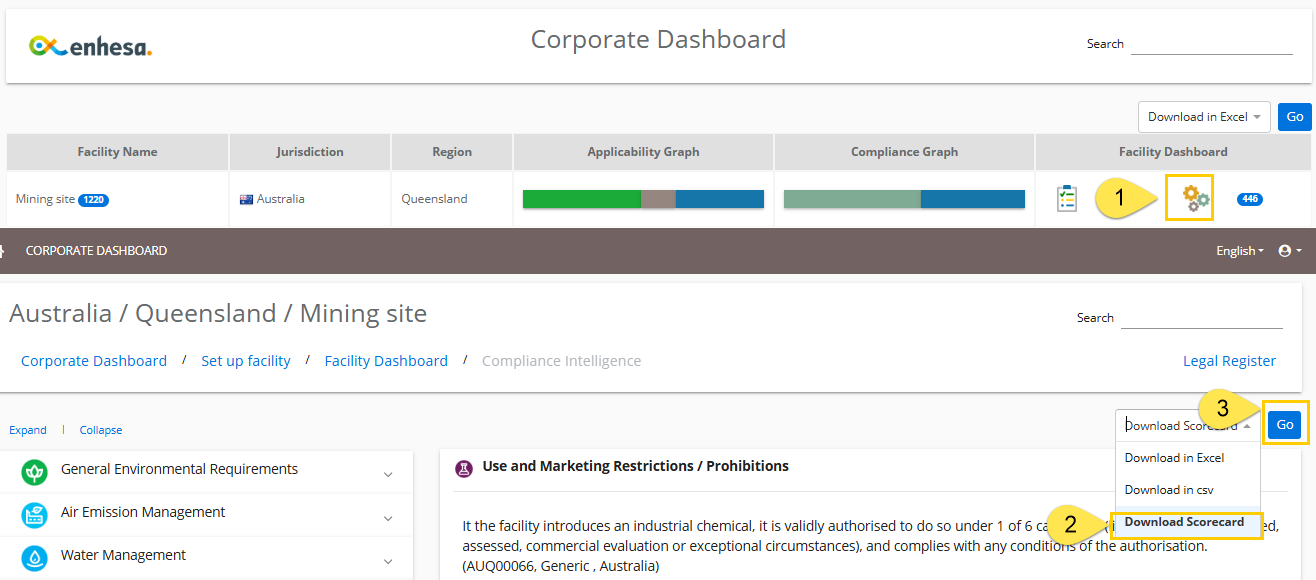1316x580 pixels.
Task: Click the Corporate Dashboard search field
Action: click(x=1212, y=44)
